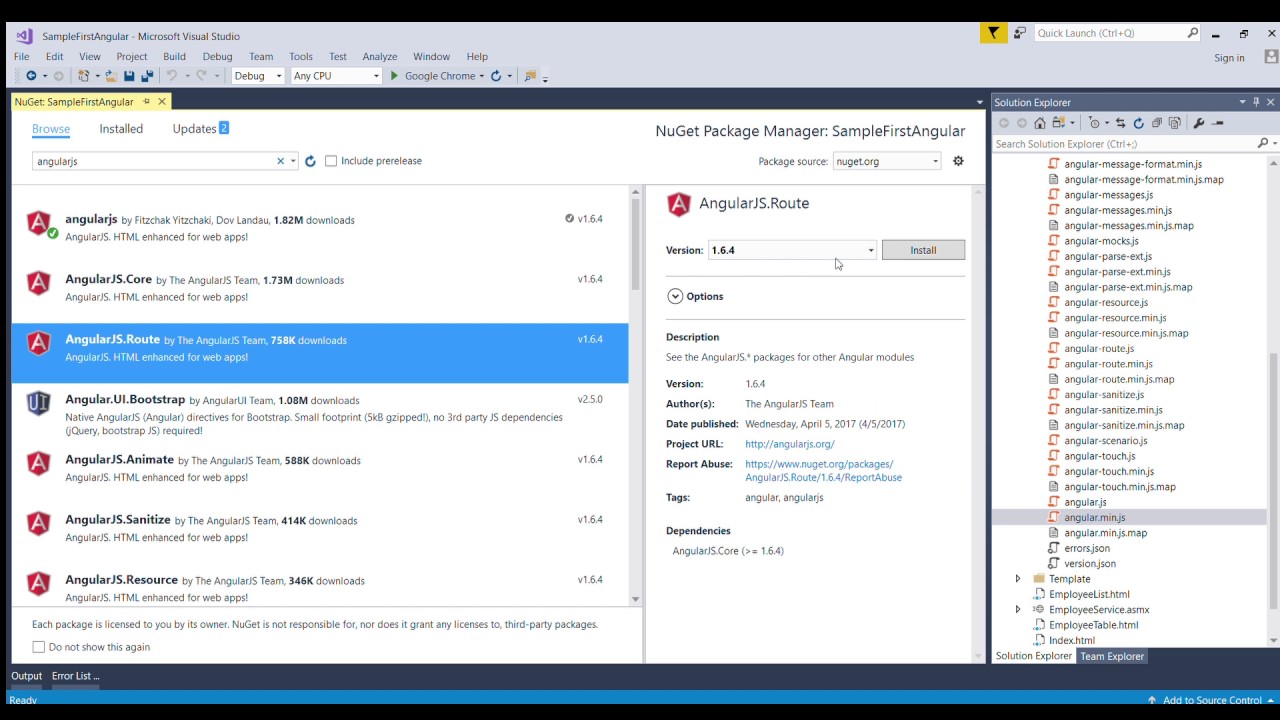This screenshot has width=1280, height=720.
Task: Click the New Project toolbar icon
Action: tap(84, 76)
